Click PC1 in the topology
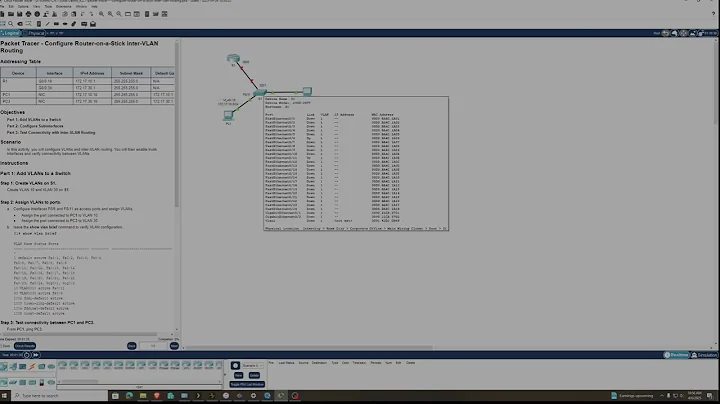 pos(228,116)
